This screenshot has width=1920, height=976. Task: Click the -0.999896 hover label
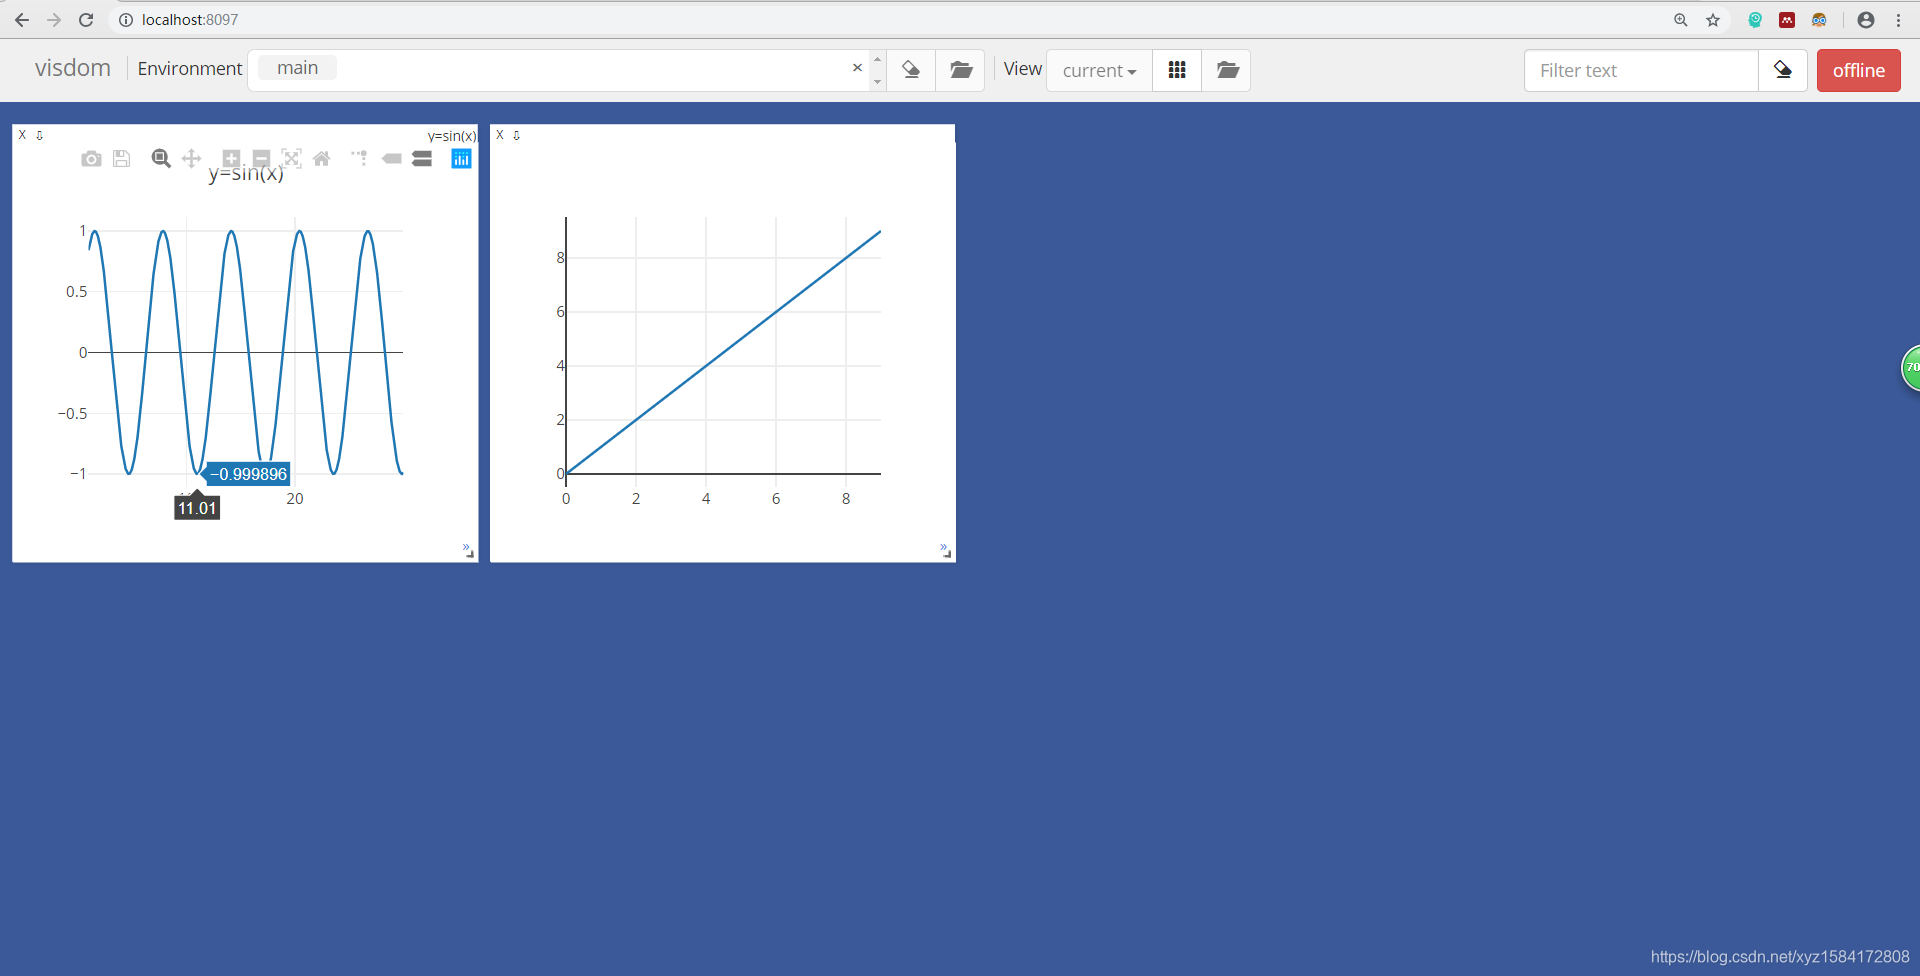click(x=248, y=474)
